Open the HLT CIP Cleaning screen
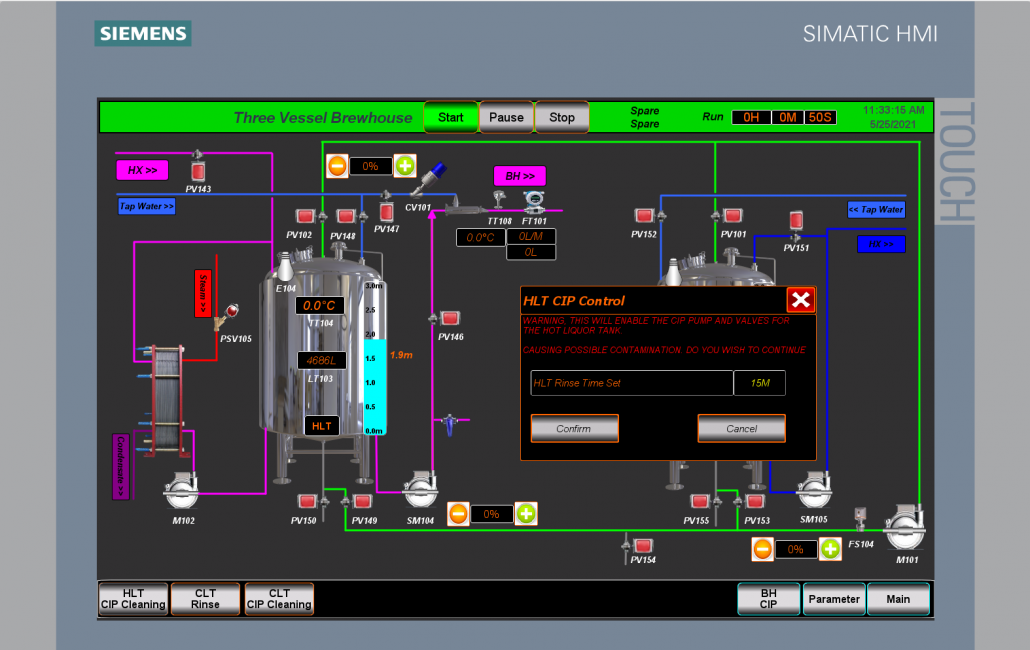 (x=133, y=599)
